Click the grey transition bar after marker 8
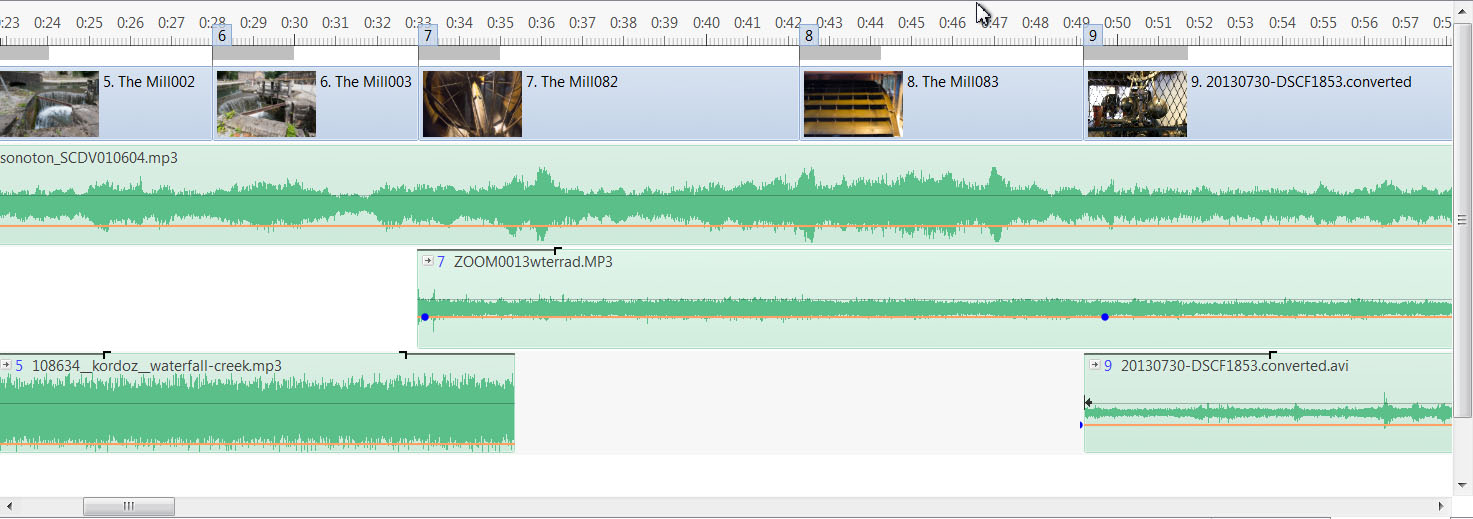 point(840,53)
